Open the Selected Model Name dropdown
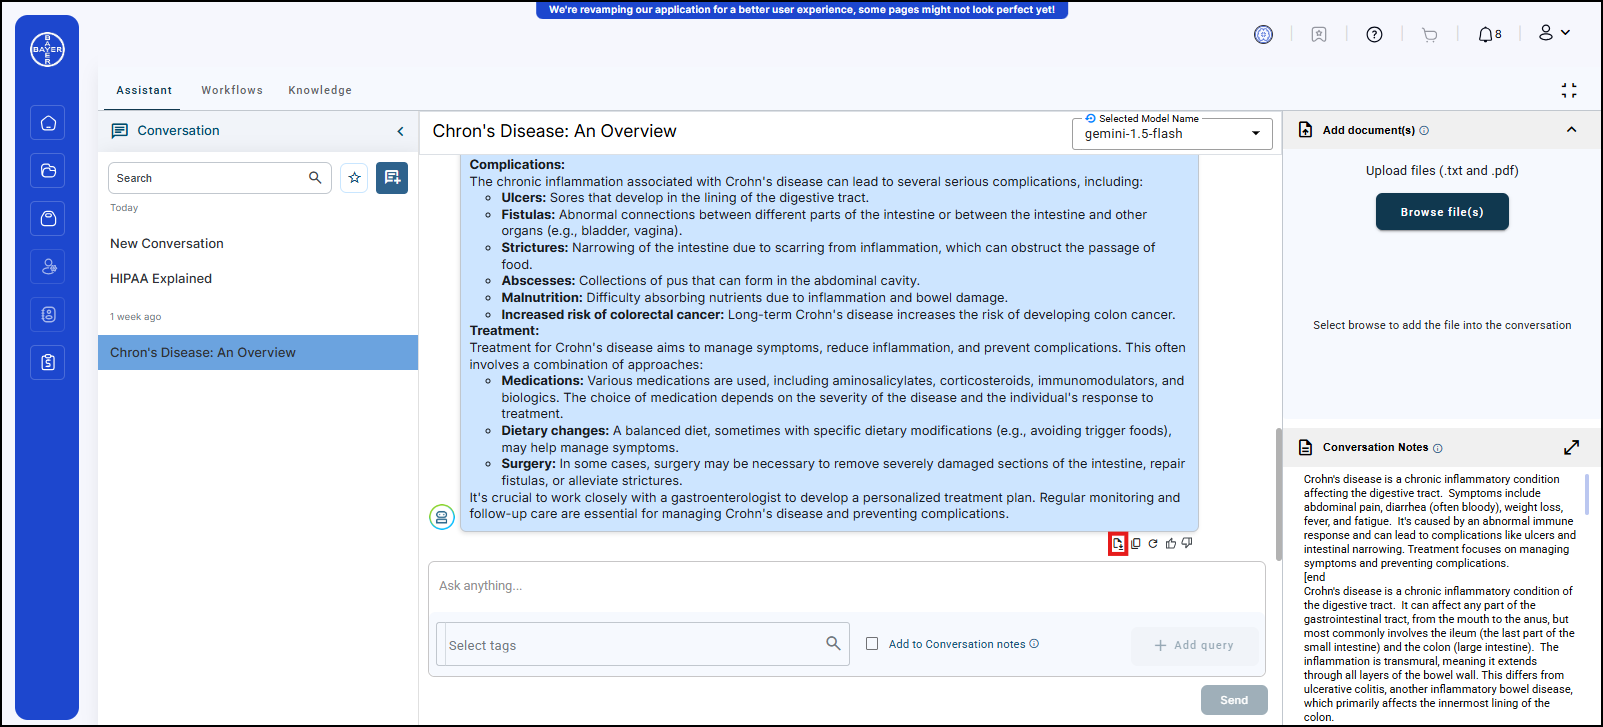The image size is (1603, 727). 1172,134
